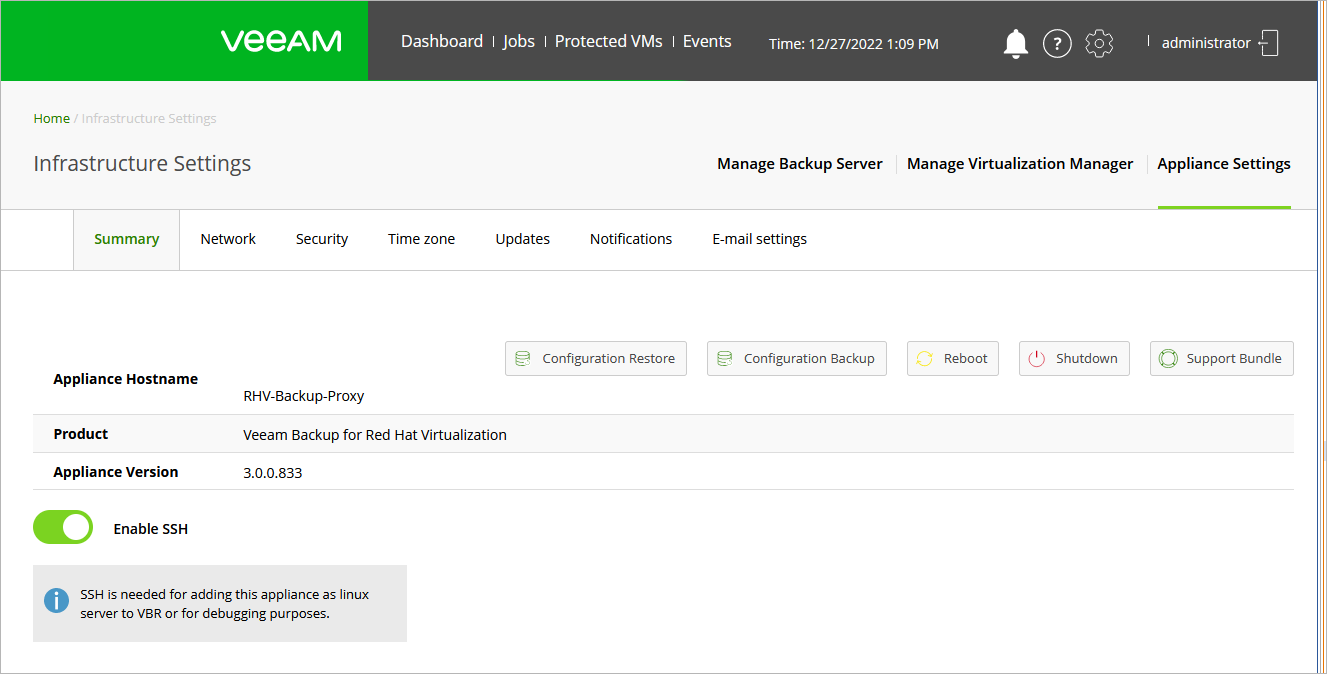
Task: Click the Veeam logo
Action: pyautogui.click(x=281, y=41)
